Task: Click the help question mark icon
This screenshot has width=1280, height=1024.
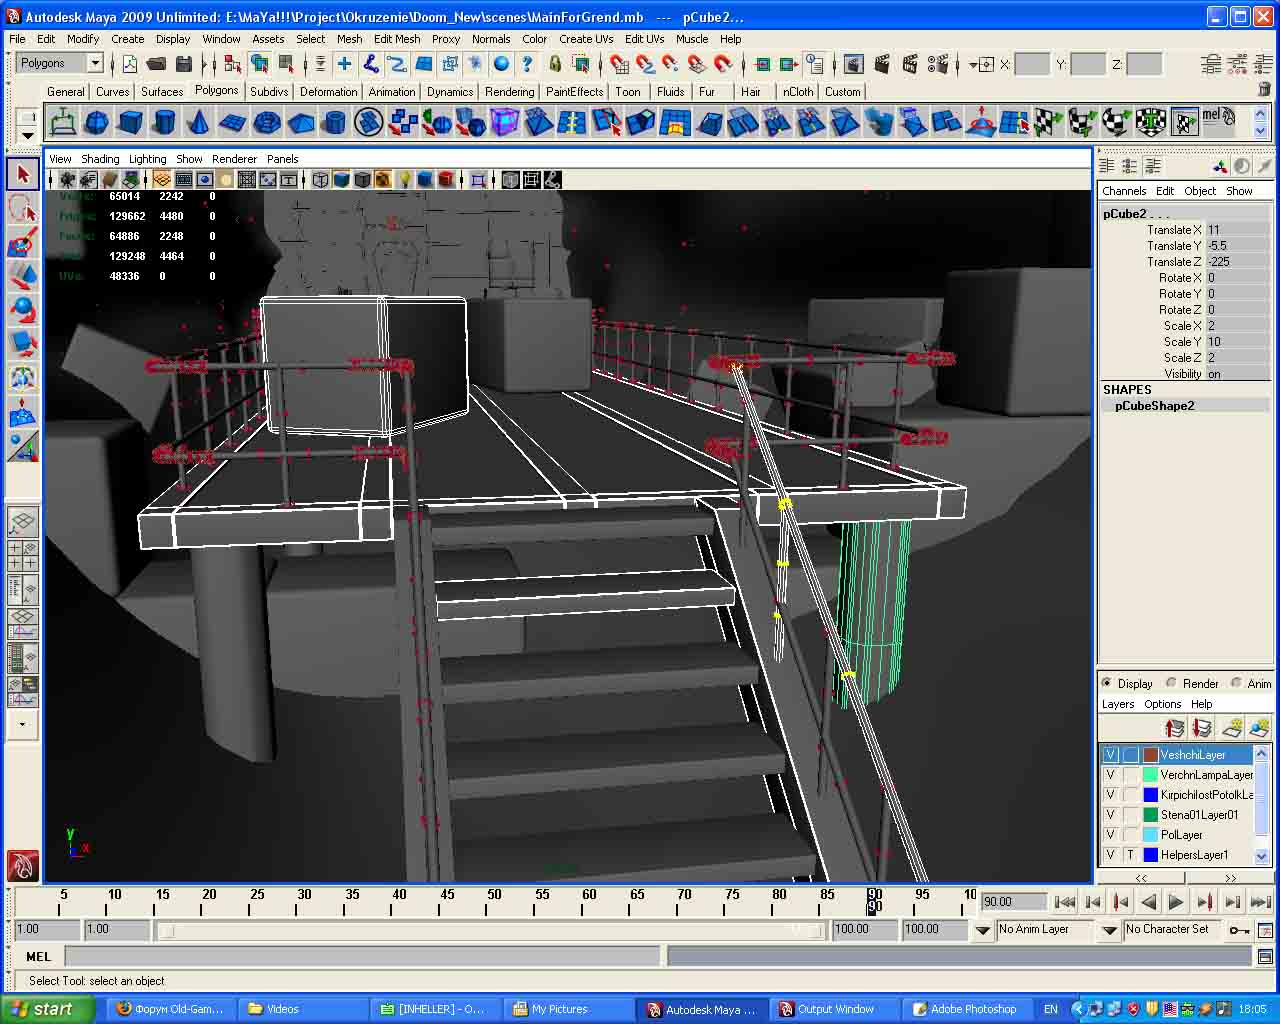Action: click(527, 64)
